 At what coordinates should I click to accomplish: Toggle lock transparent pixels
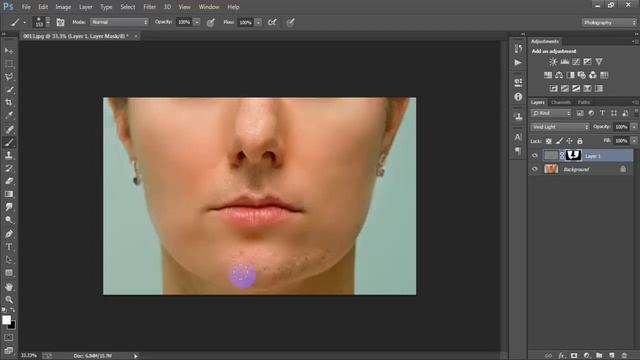pos(549,141)
